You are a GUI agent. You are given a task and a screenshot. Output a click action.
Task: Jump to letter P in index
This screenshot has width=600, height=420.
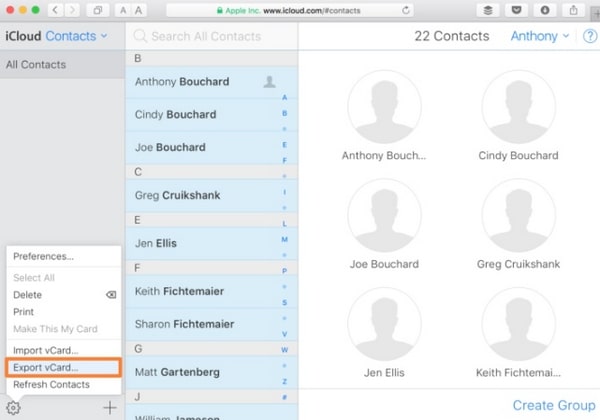284,271
